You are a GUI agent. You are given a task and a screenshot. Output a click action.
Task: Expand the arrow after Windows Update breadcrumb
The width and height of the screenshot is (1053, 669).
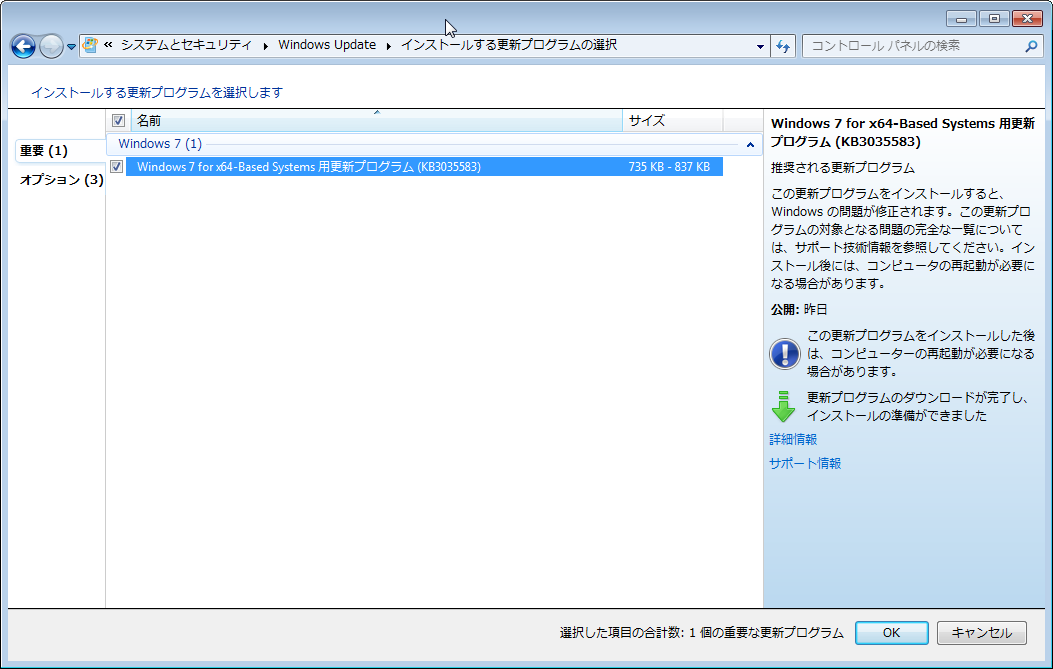tap(388, 46)
